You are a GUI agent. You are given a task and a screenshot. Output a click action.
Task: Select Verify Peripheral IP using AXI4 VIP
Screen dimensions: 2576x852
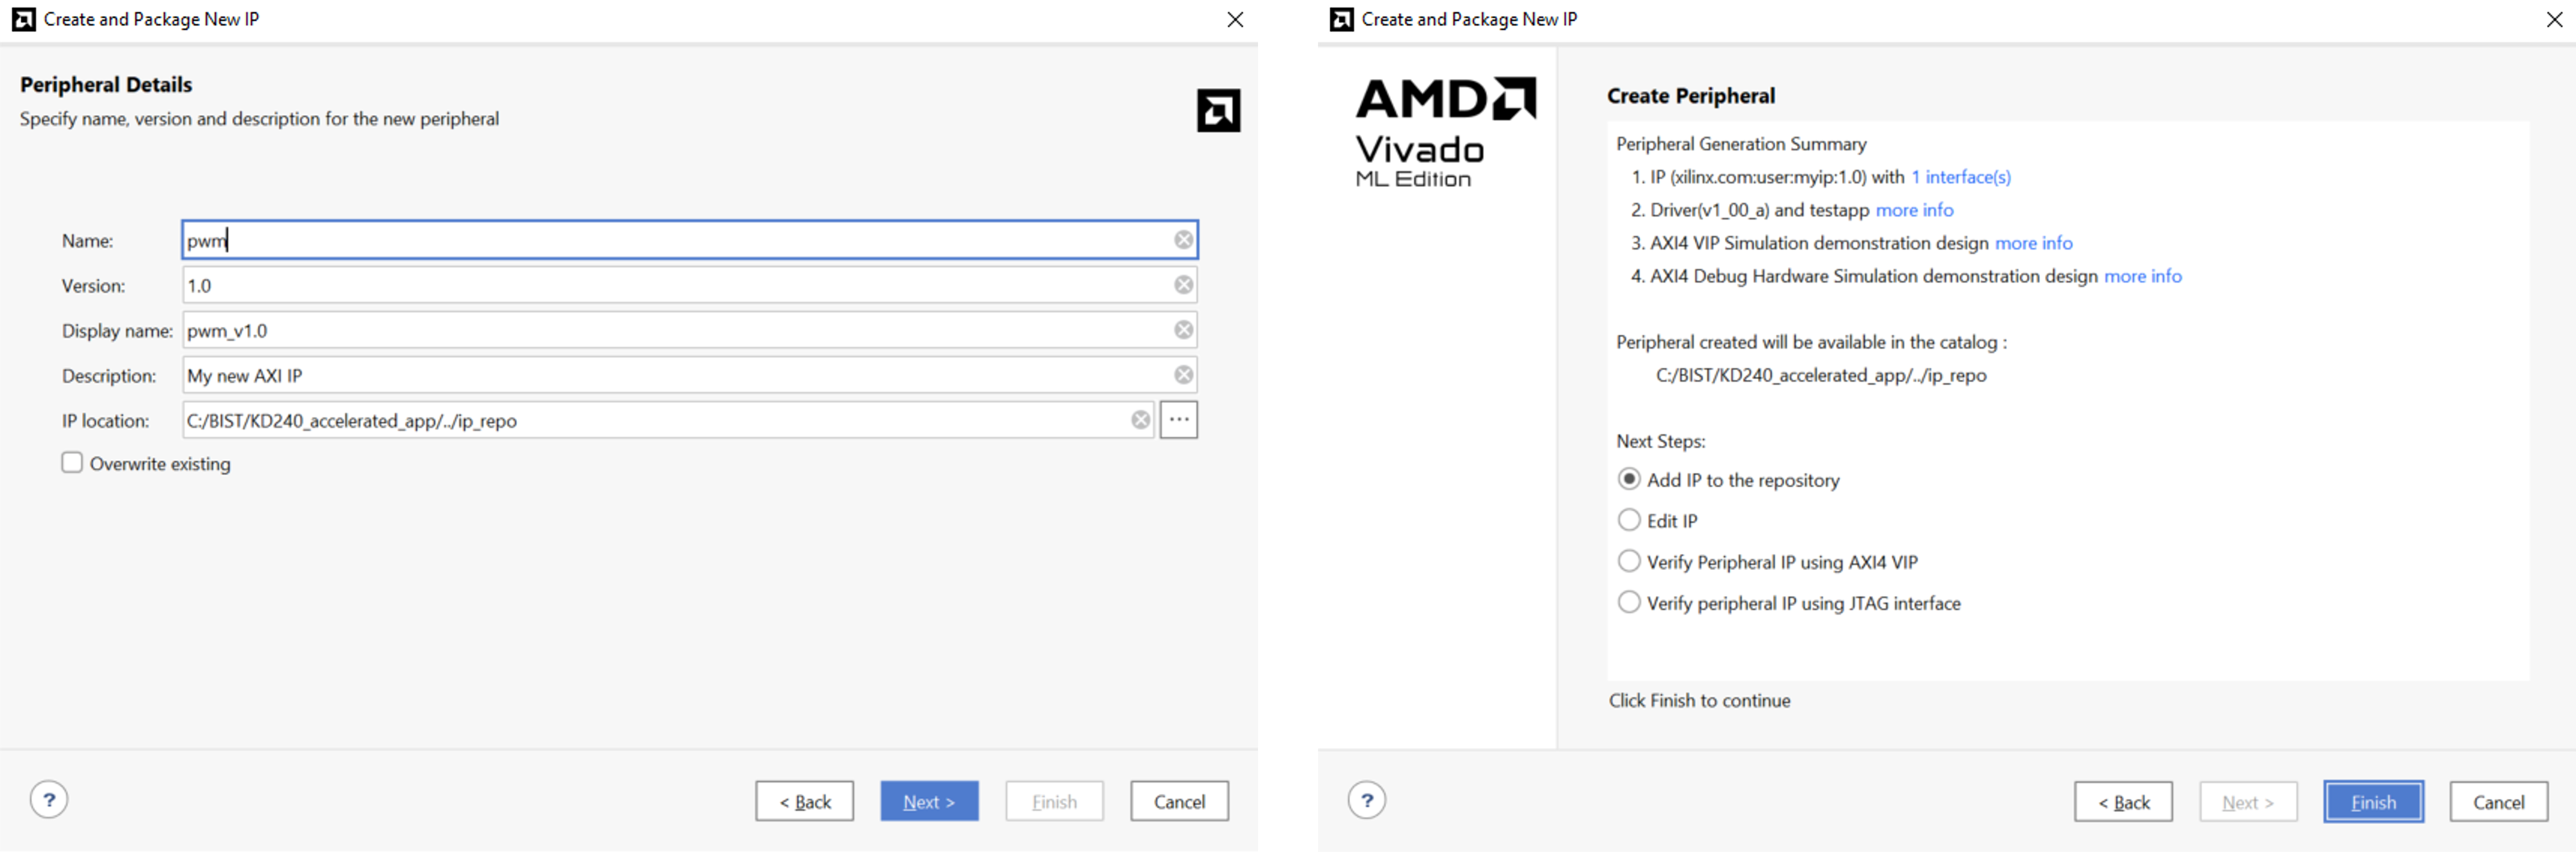tap(1629, 561)
